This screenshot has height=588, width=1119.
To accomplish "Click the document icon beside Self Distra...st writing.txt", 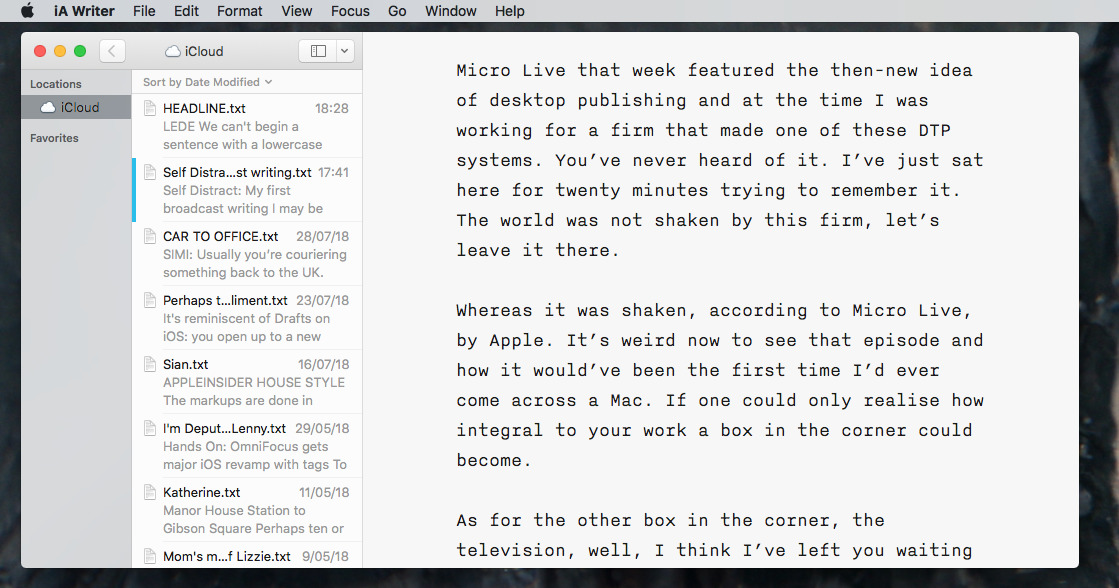I will tap(150, 172).
